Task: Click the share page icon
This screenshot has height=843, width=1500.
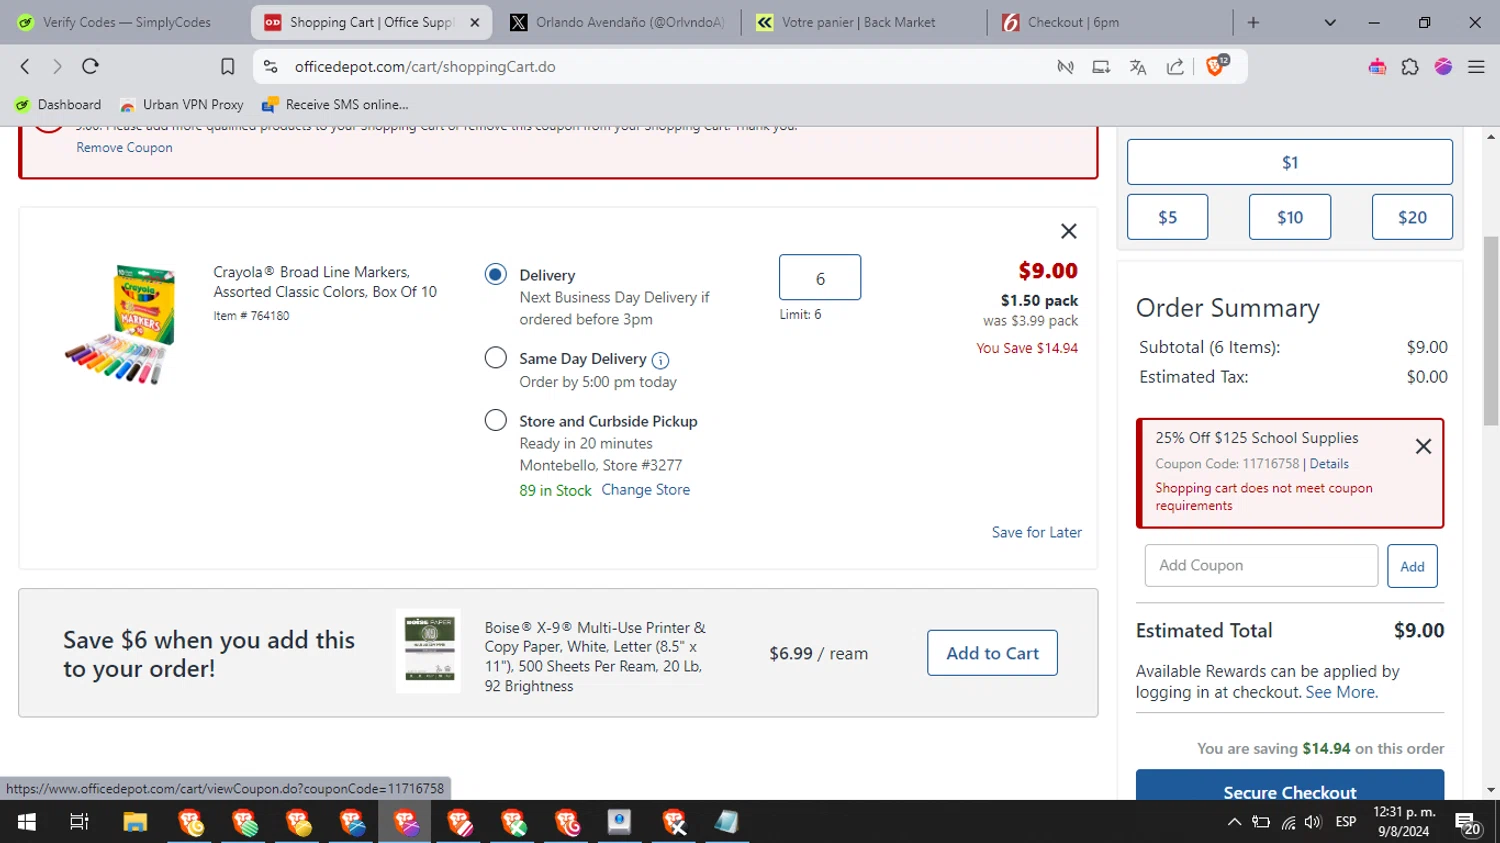Action: [x=1175, y=67]
